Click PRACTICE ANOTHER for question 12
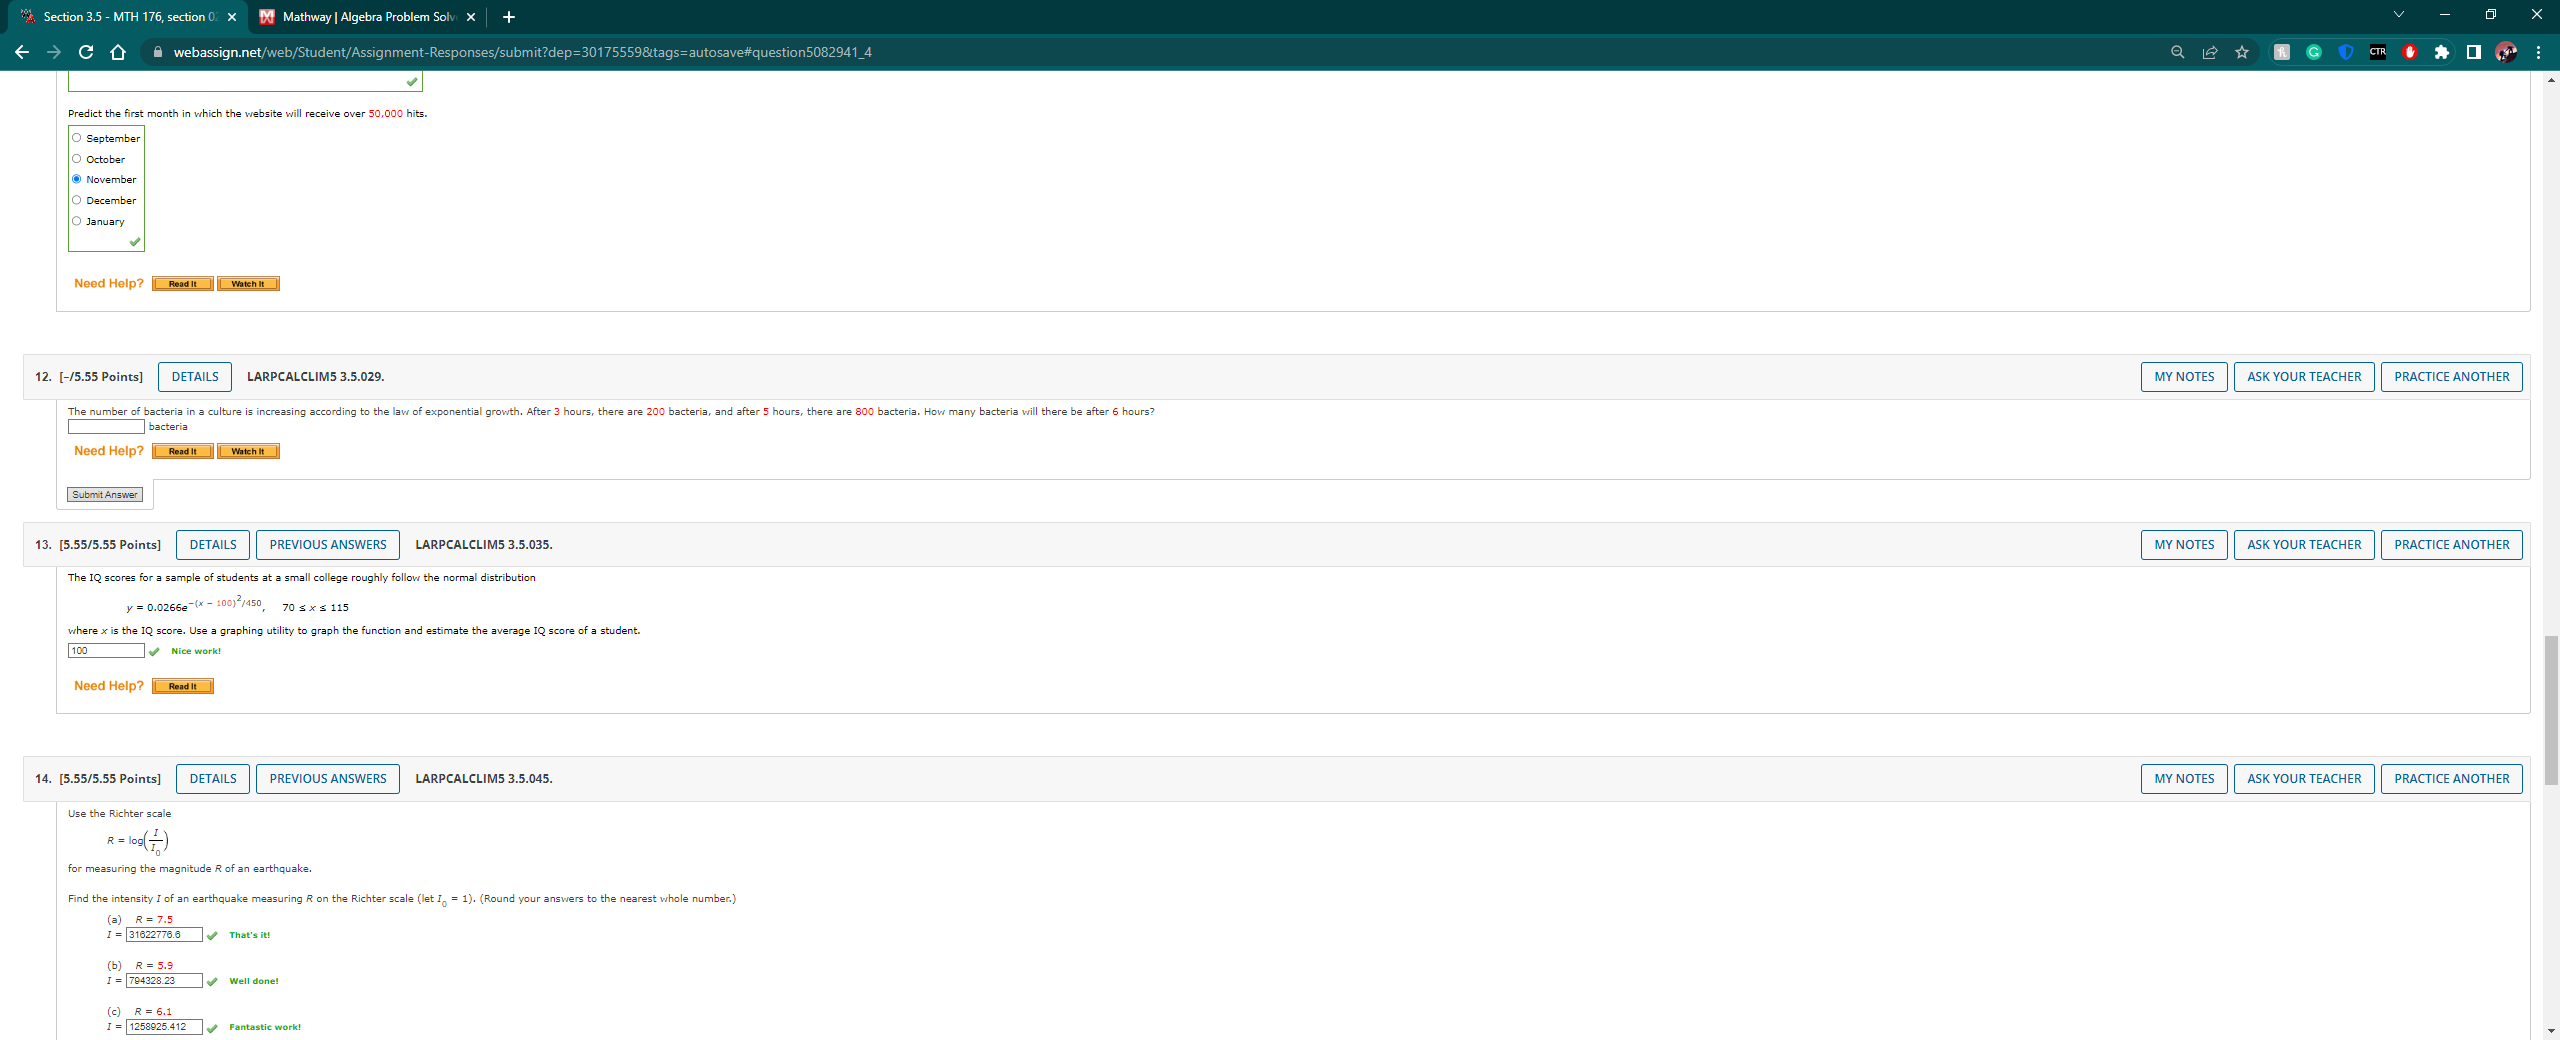The width and height of the screenshot is (2560, 1040). (x=2452, y=377)
